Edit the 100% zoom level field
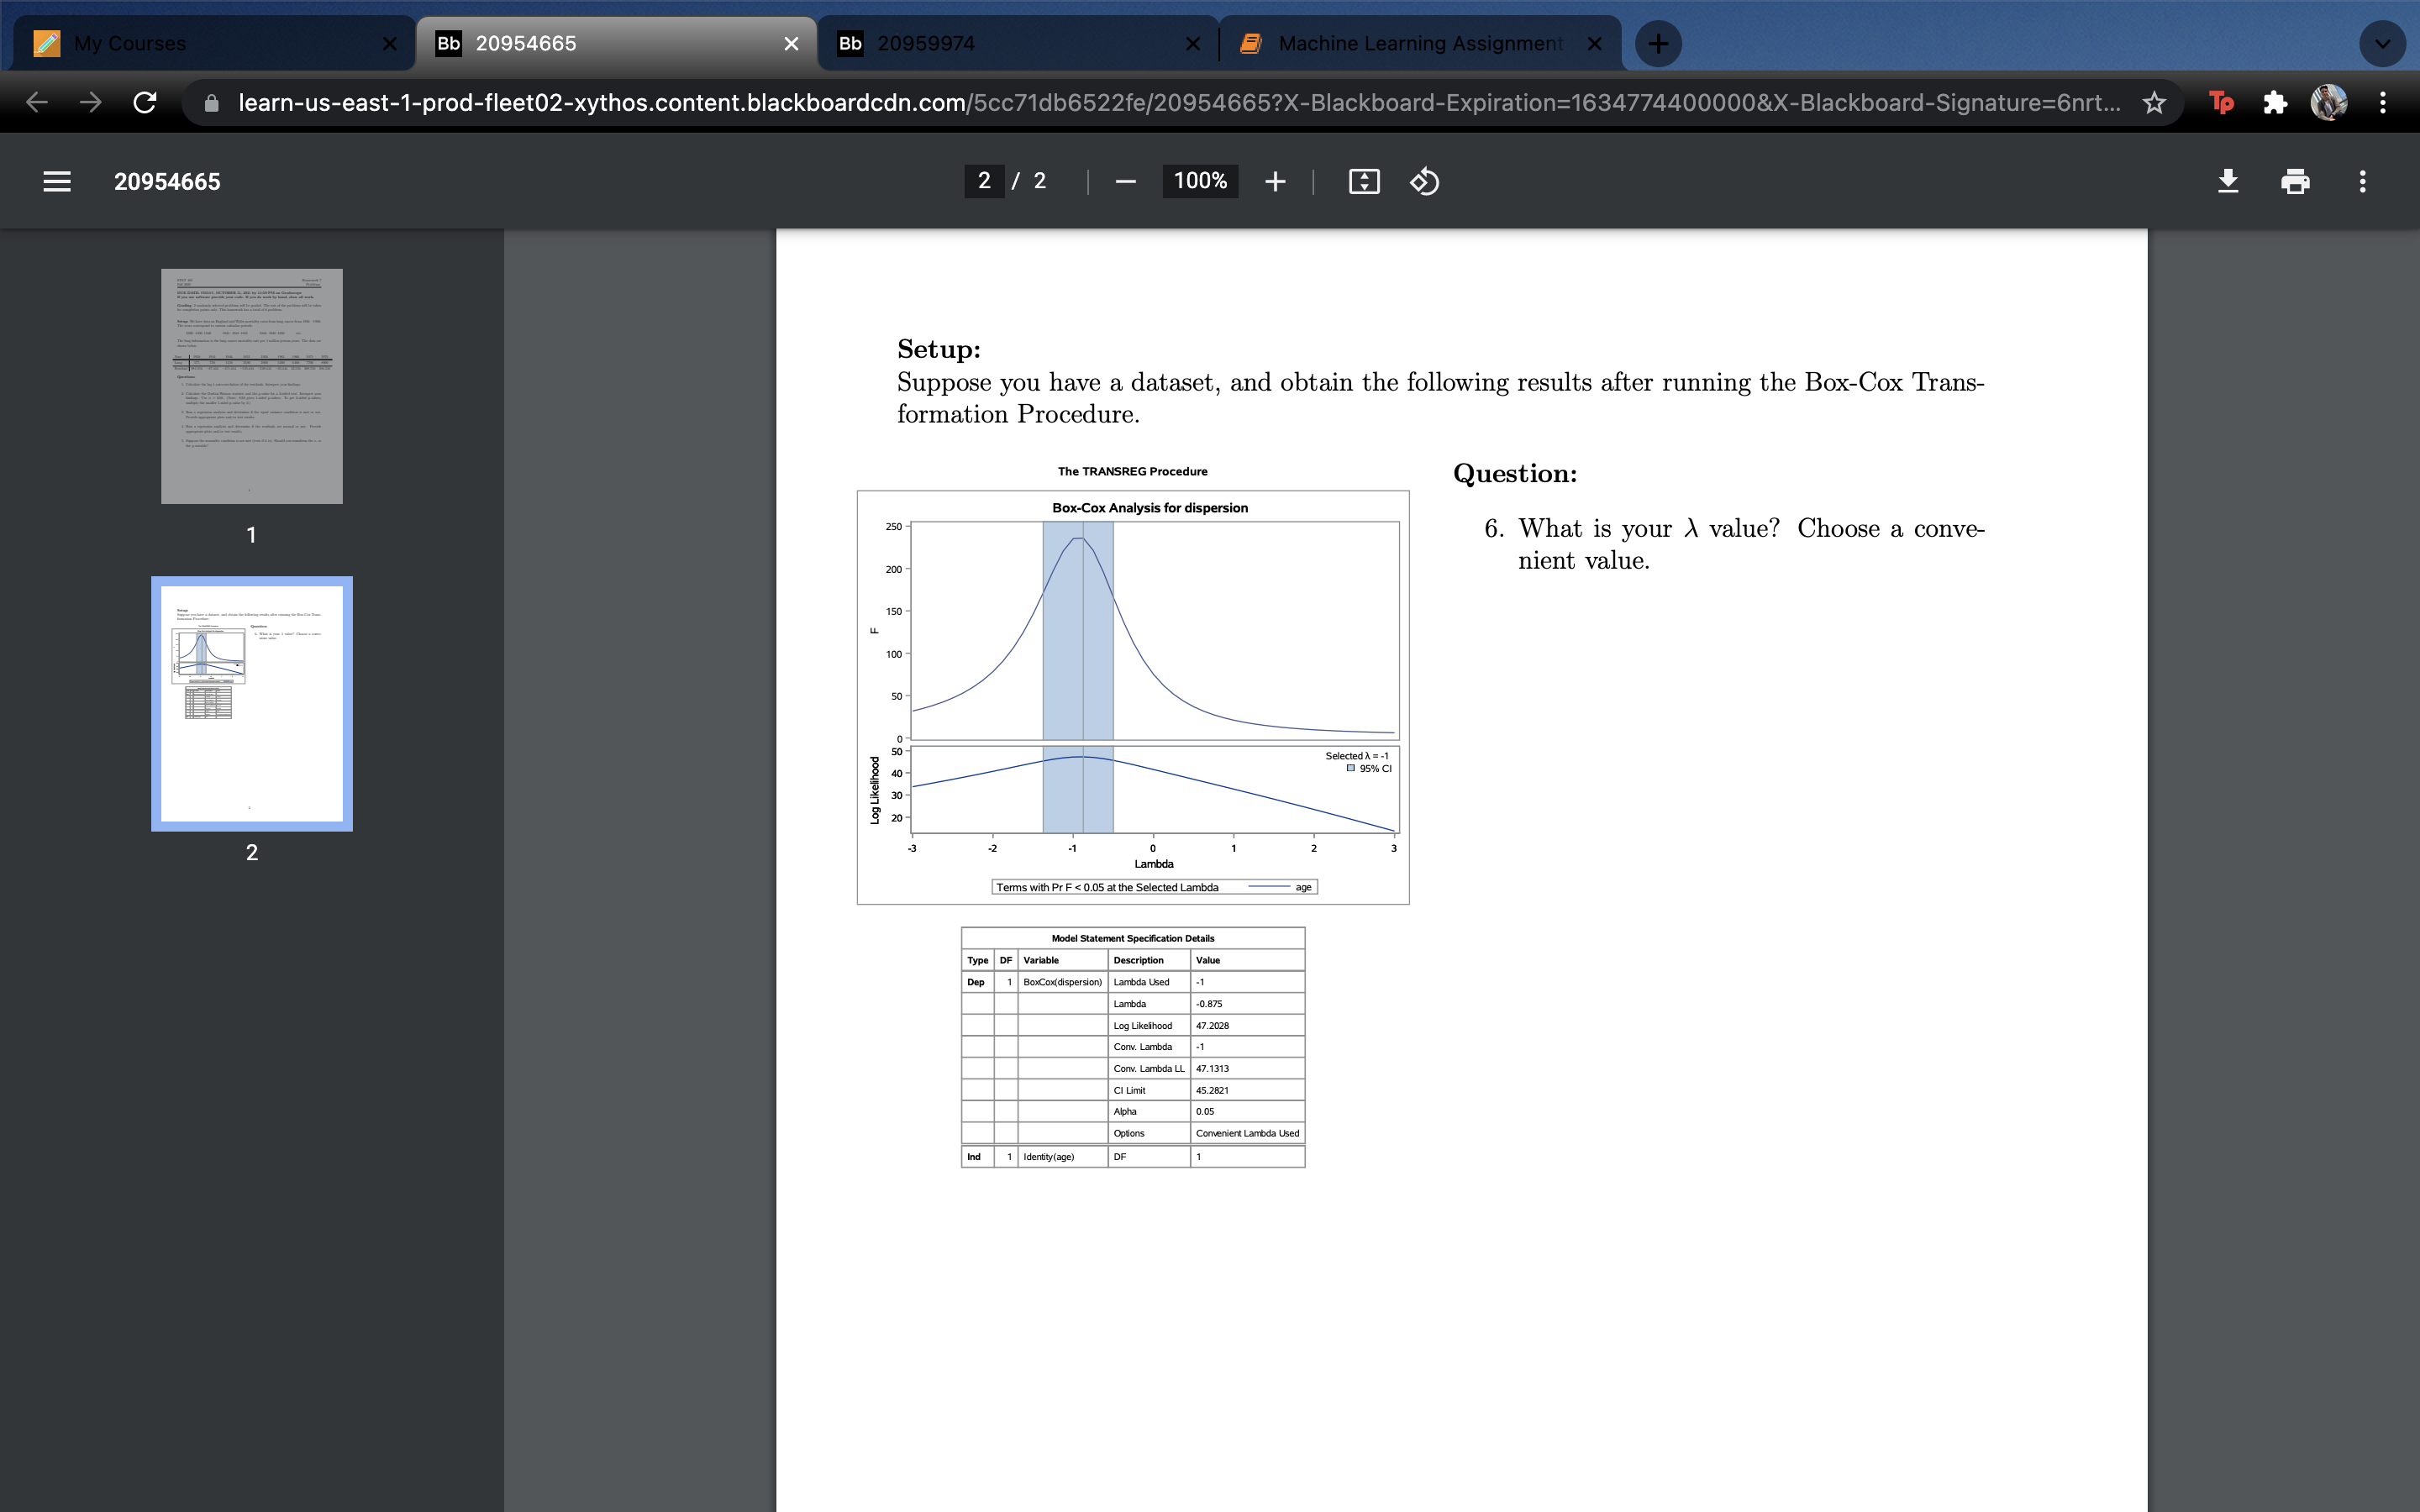 coord(1199,181)
